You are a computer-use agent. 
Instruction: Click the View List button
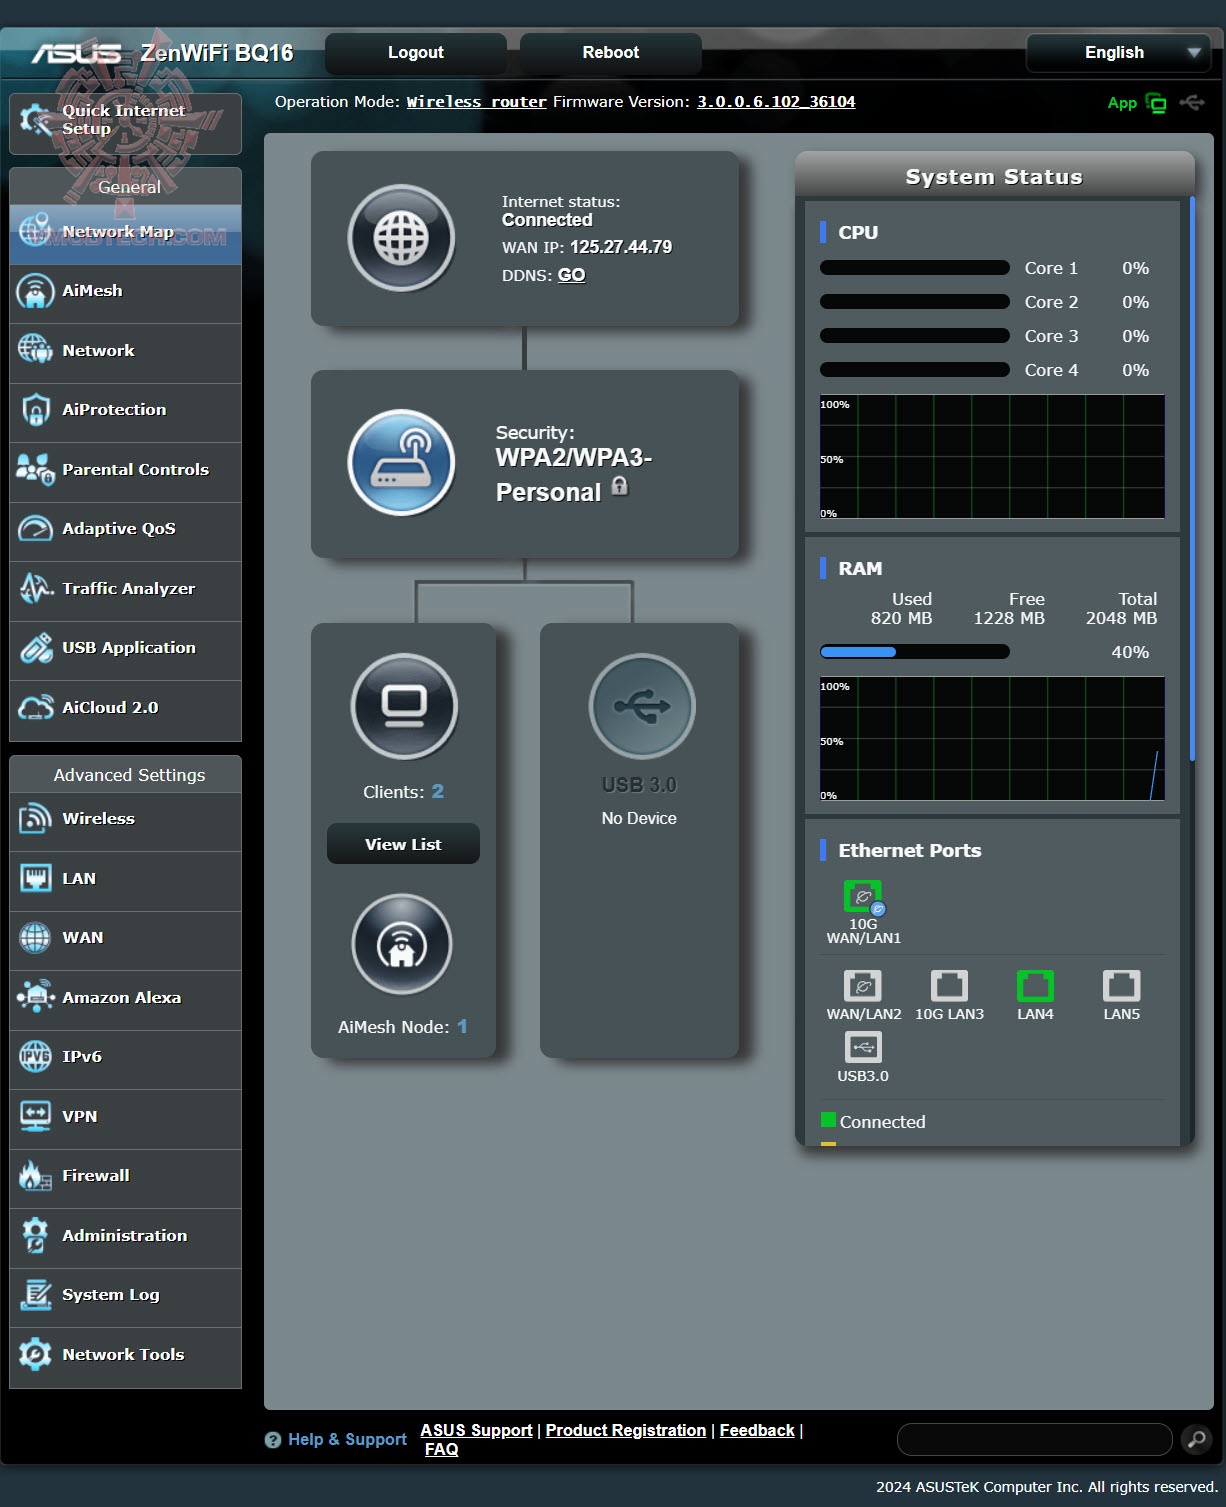(402, 844)
